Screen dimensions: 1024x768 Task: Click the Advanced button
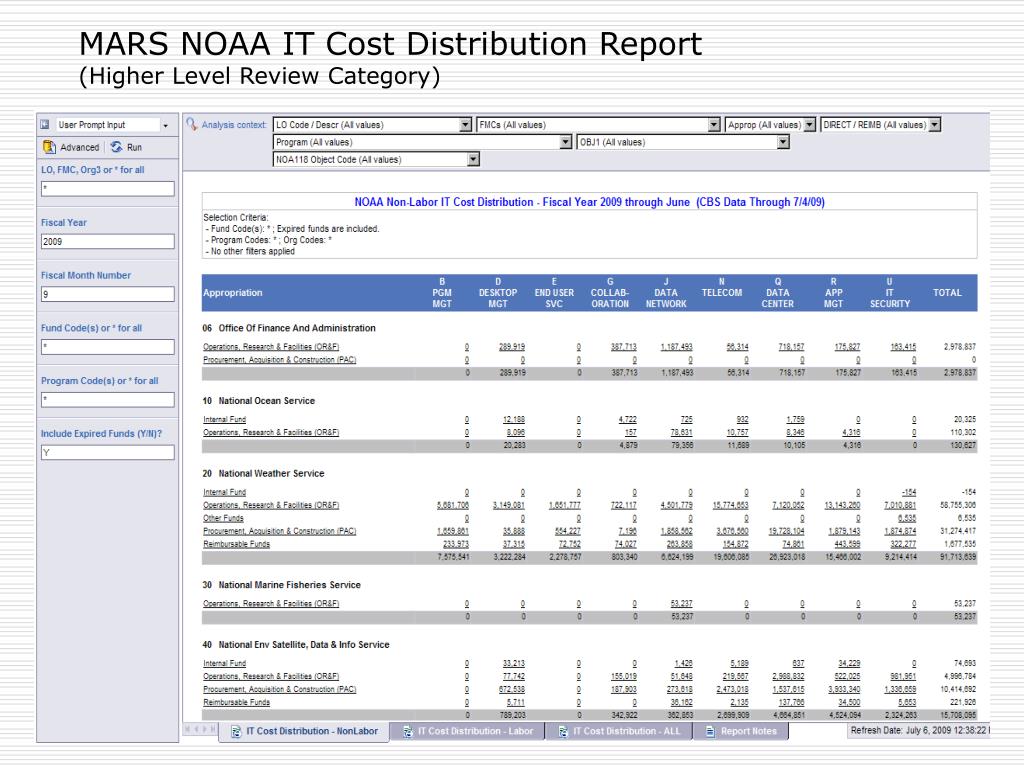[71, 147]
